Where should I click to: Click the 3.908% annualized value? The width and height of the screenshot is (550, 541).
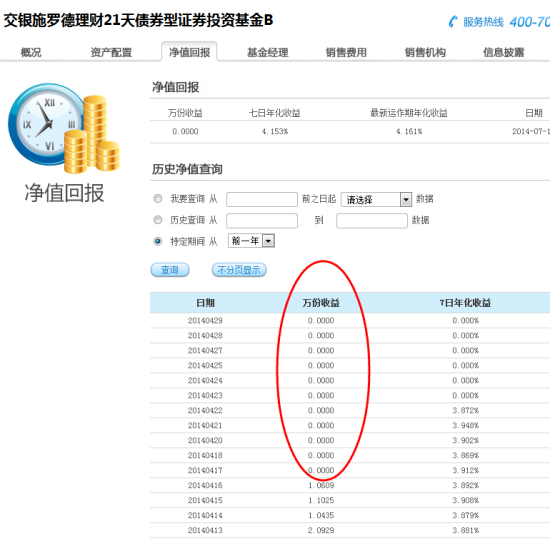coord(465,500)
